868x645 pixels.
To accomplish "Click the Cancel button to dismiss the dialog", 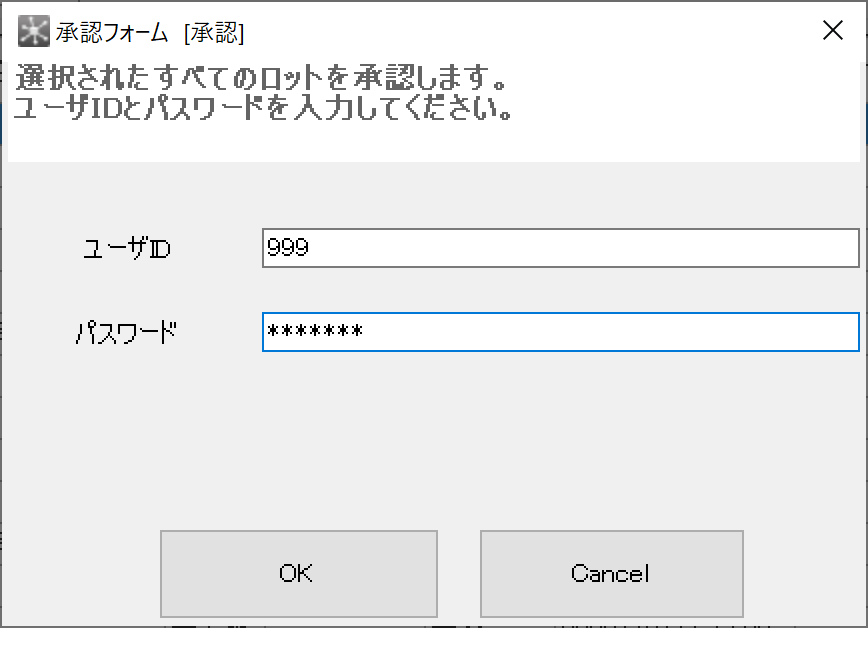I will tap(611, 573).
